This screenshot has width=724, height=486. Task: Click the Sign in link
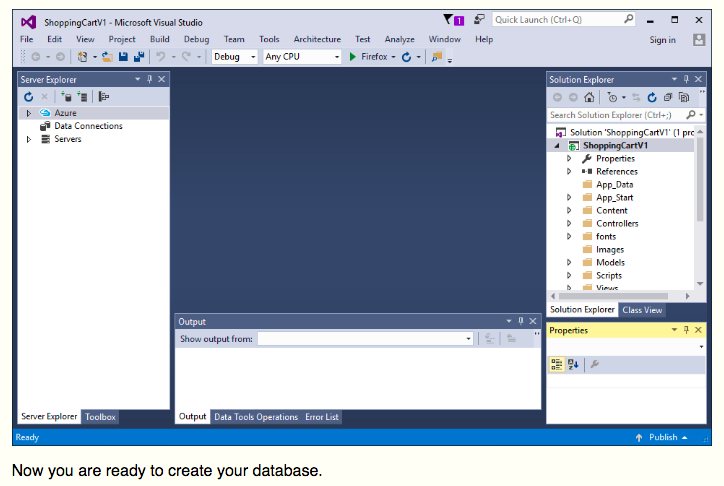point(662,40)
